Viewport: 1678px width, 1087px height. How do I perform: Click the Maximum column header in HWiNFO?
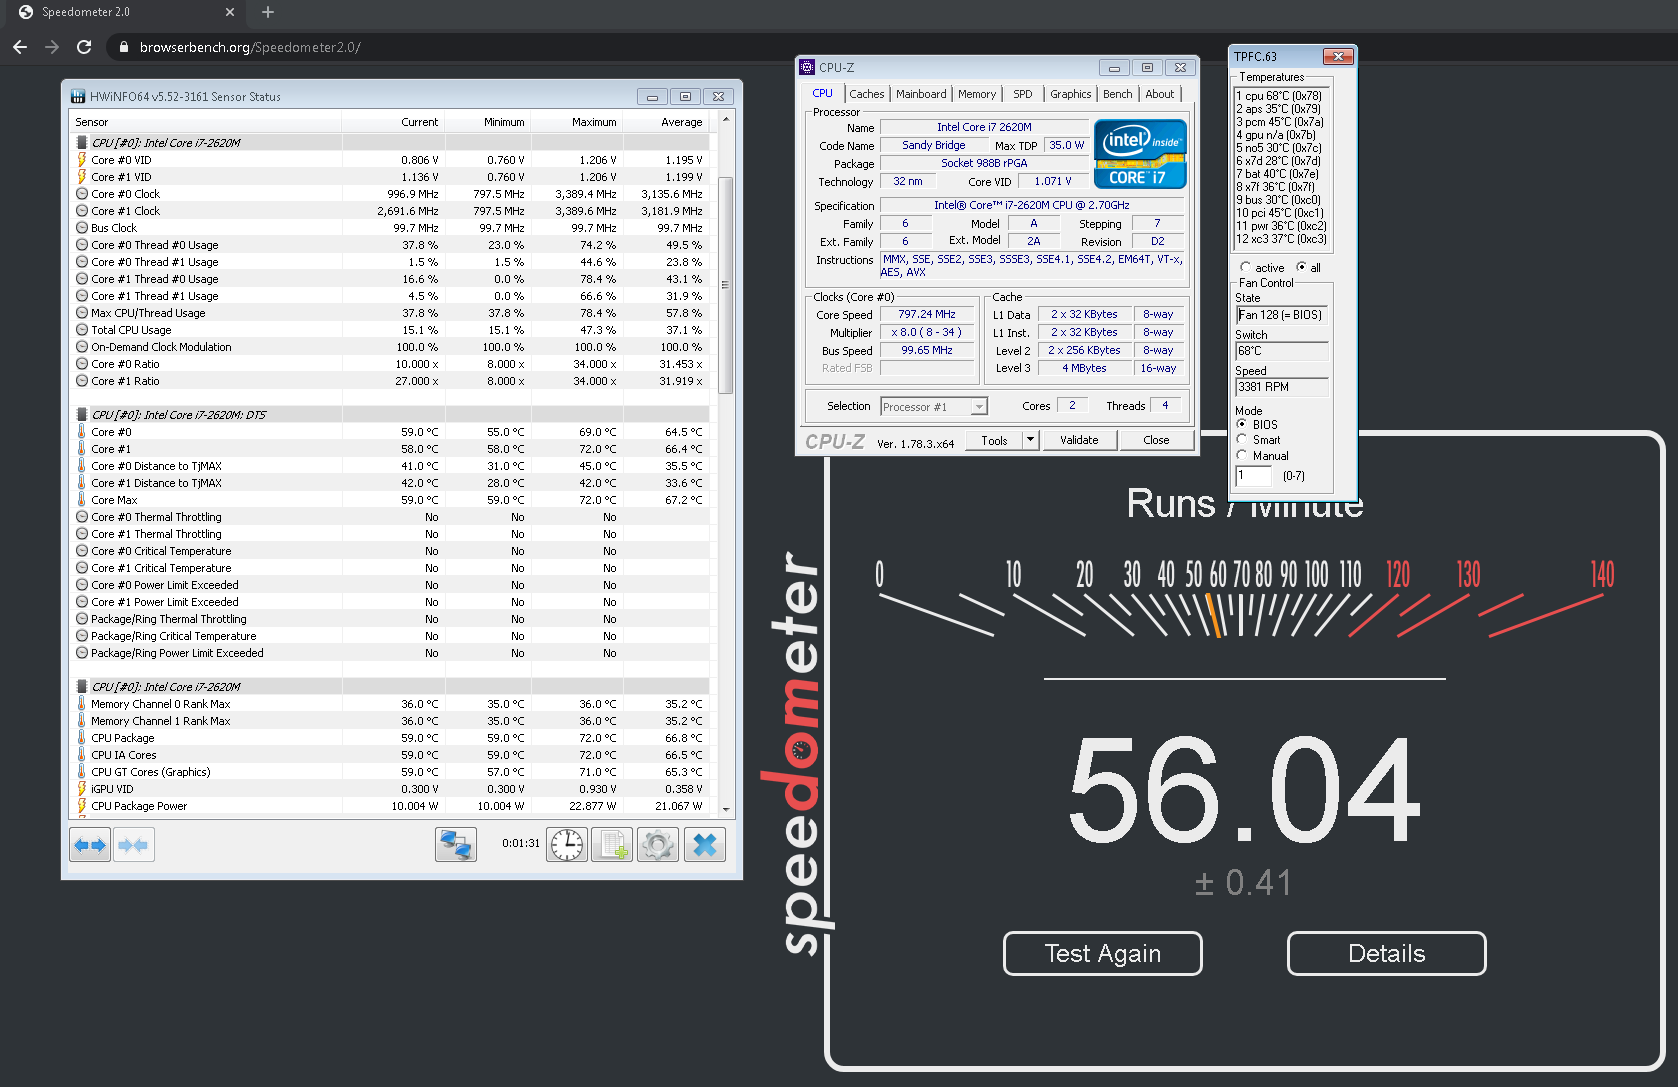click(x=577, y=122)
